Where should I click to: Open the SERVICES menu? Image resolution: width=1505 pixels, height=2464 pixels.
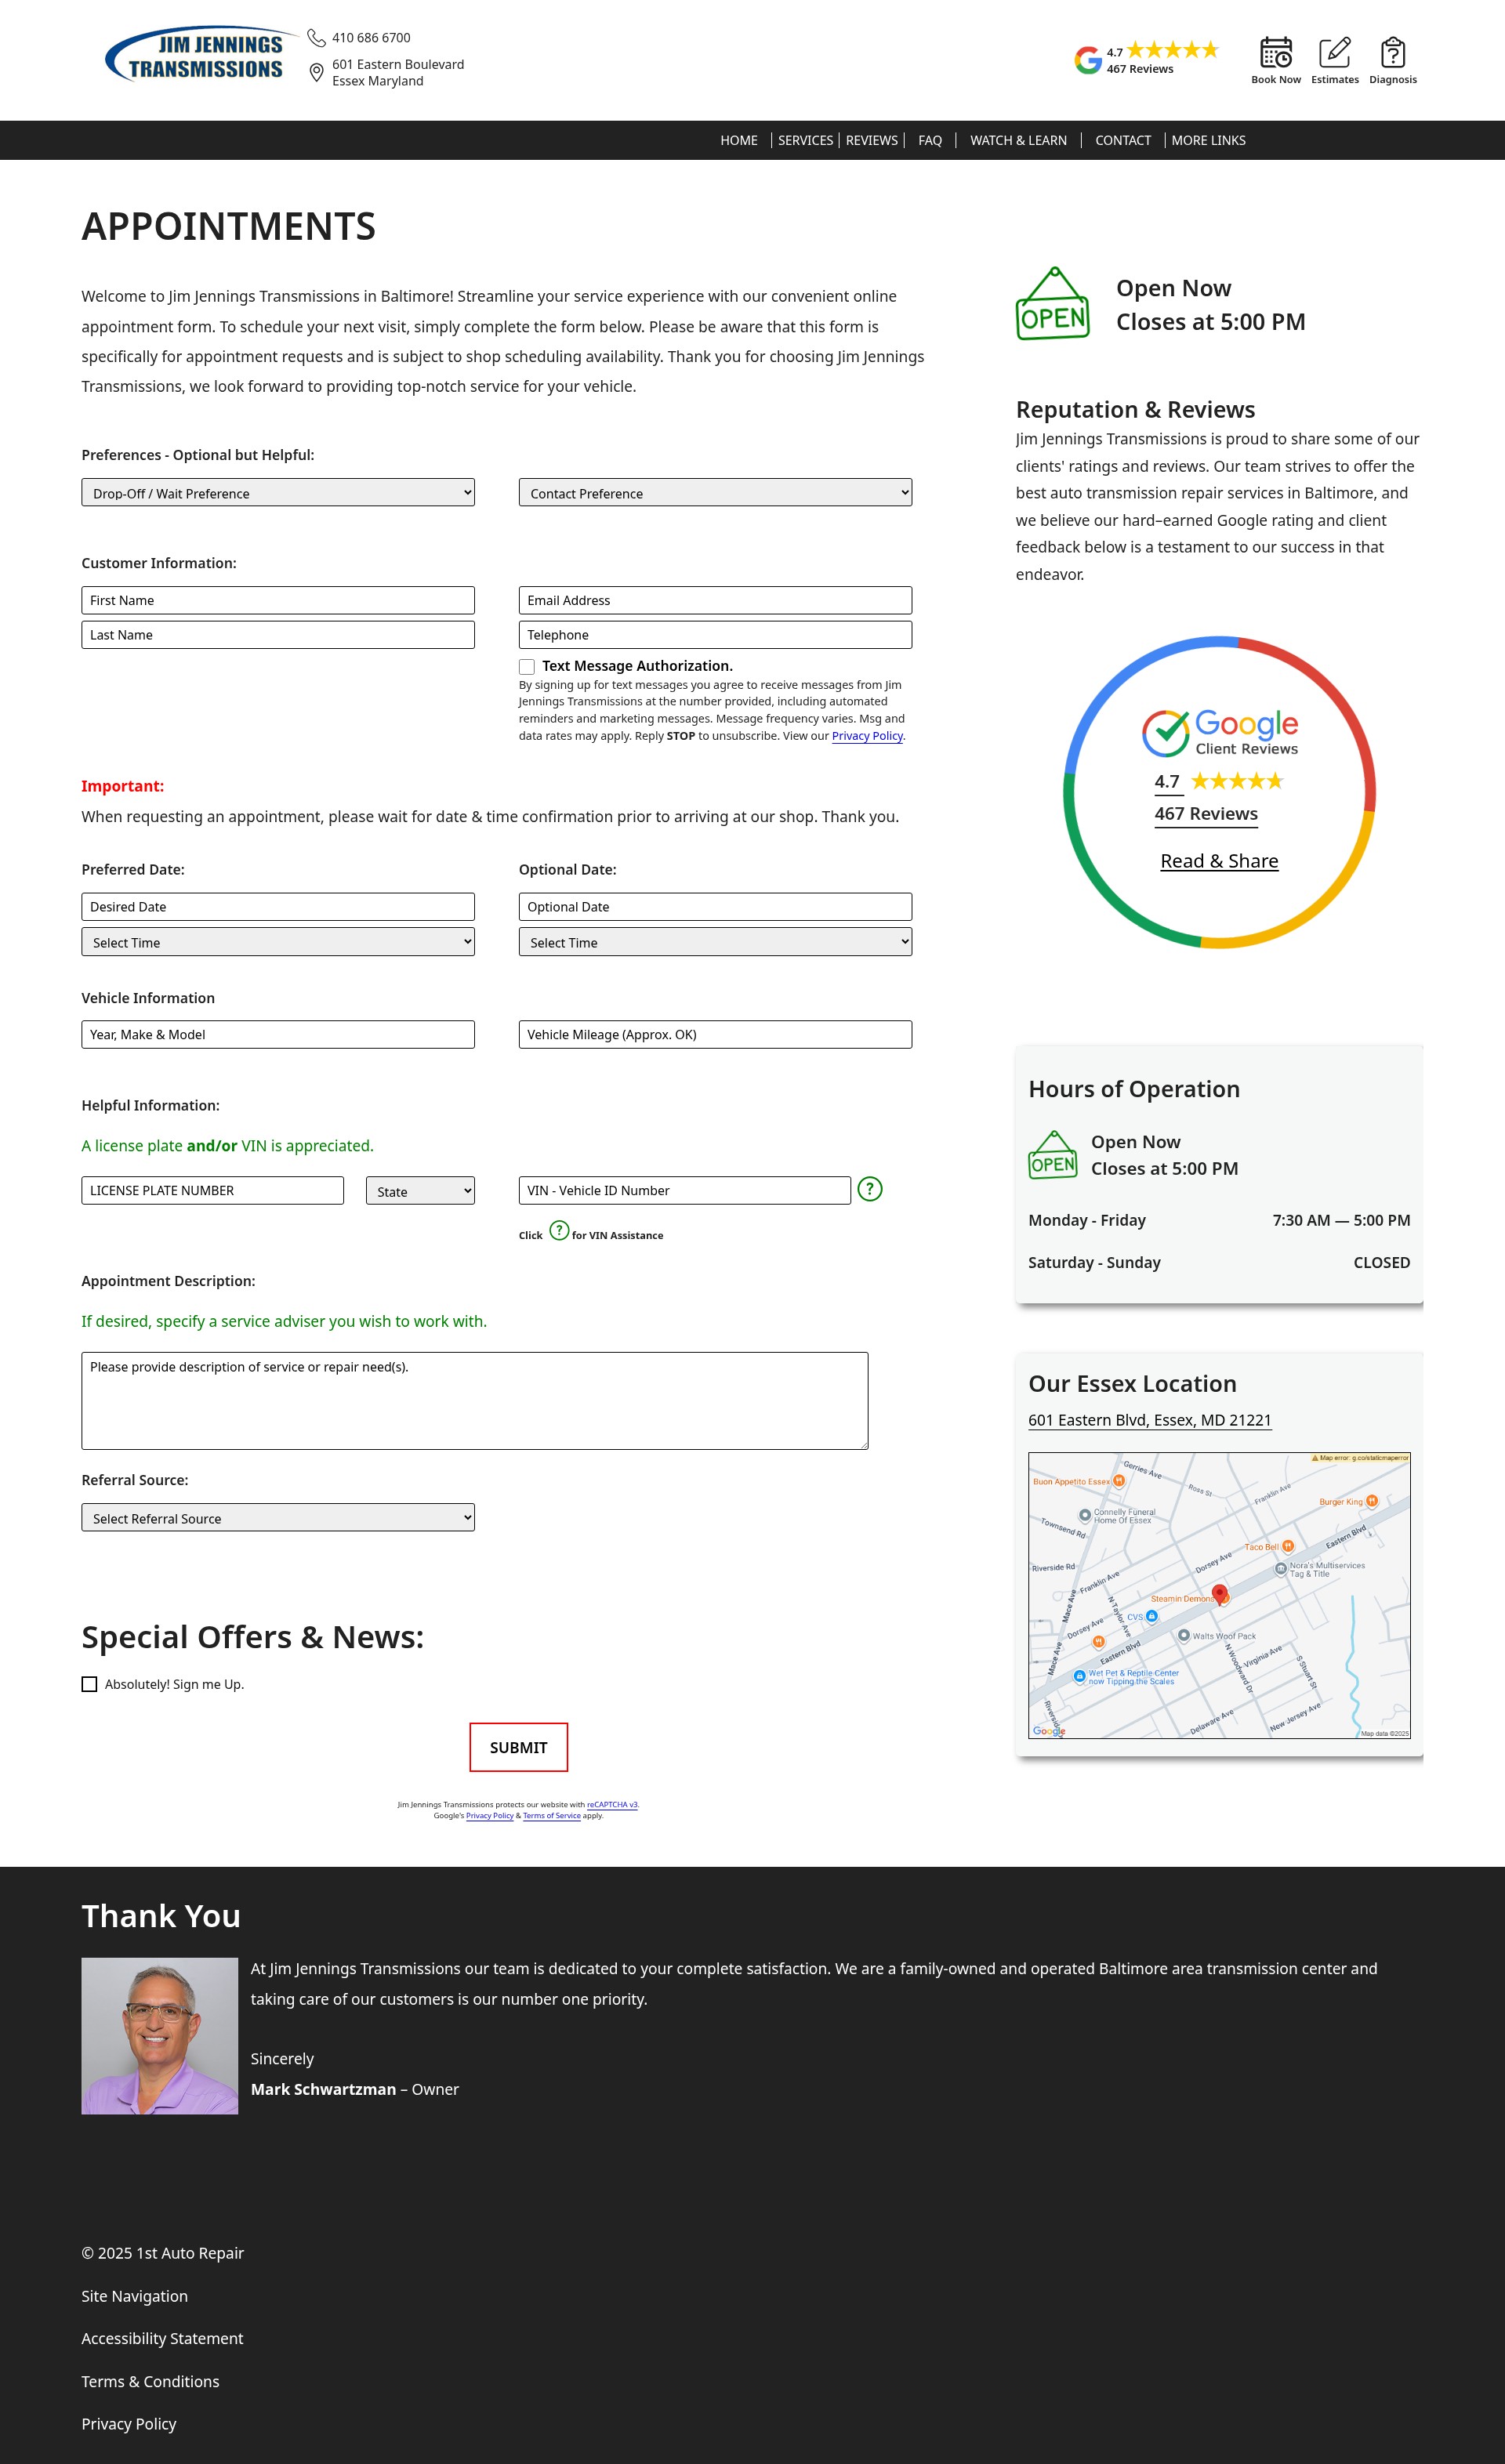(805, 140)
